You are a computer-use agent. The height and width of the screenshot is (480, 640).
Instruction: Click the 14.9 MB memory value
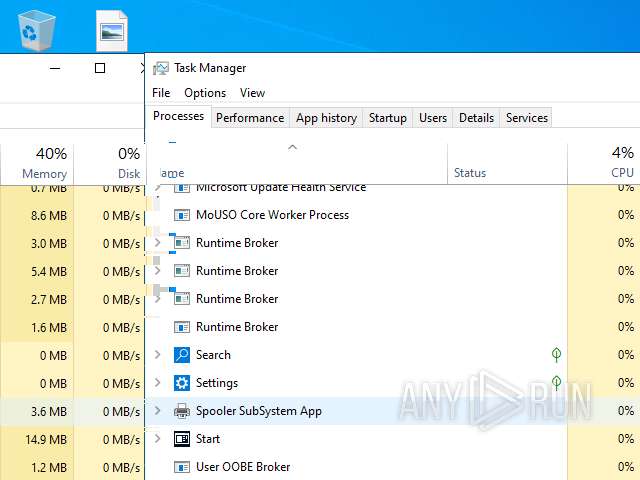(x=46, y=440)
